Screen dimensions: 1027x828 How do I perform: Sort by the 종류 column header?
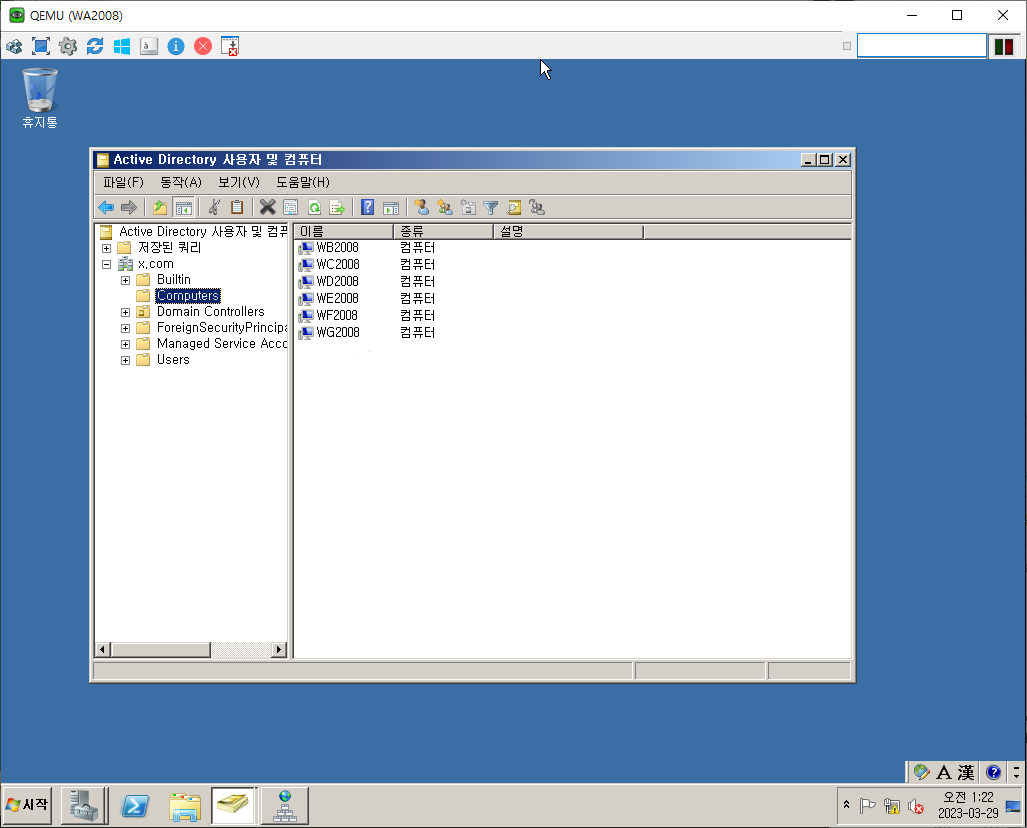(443, 232)
